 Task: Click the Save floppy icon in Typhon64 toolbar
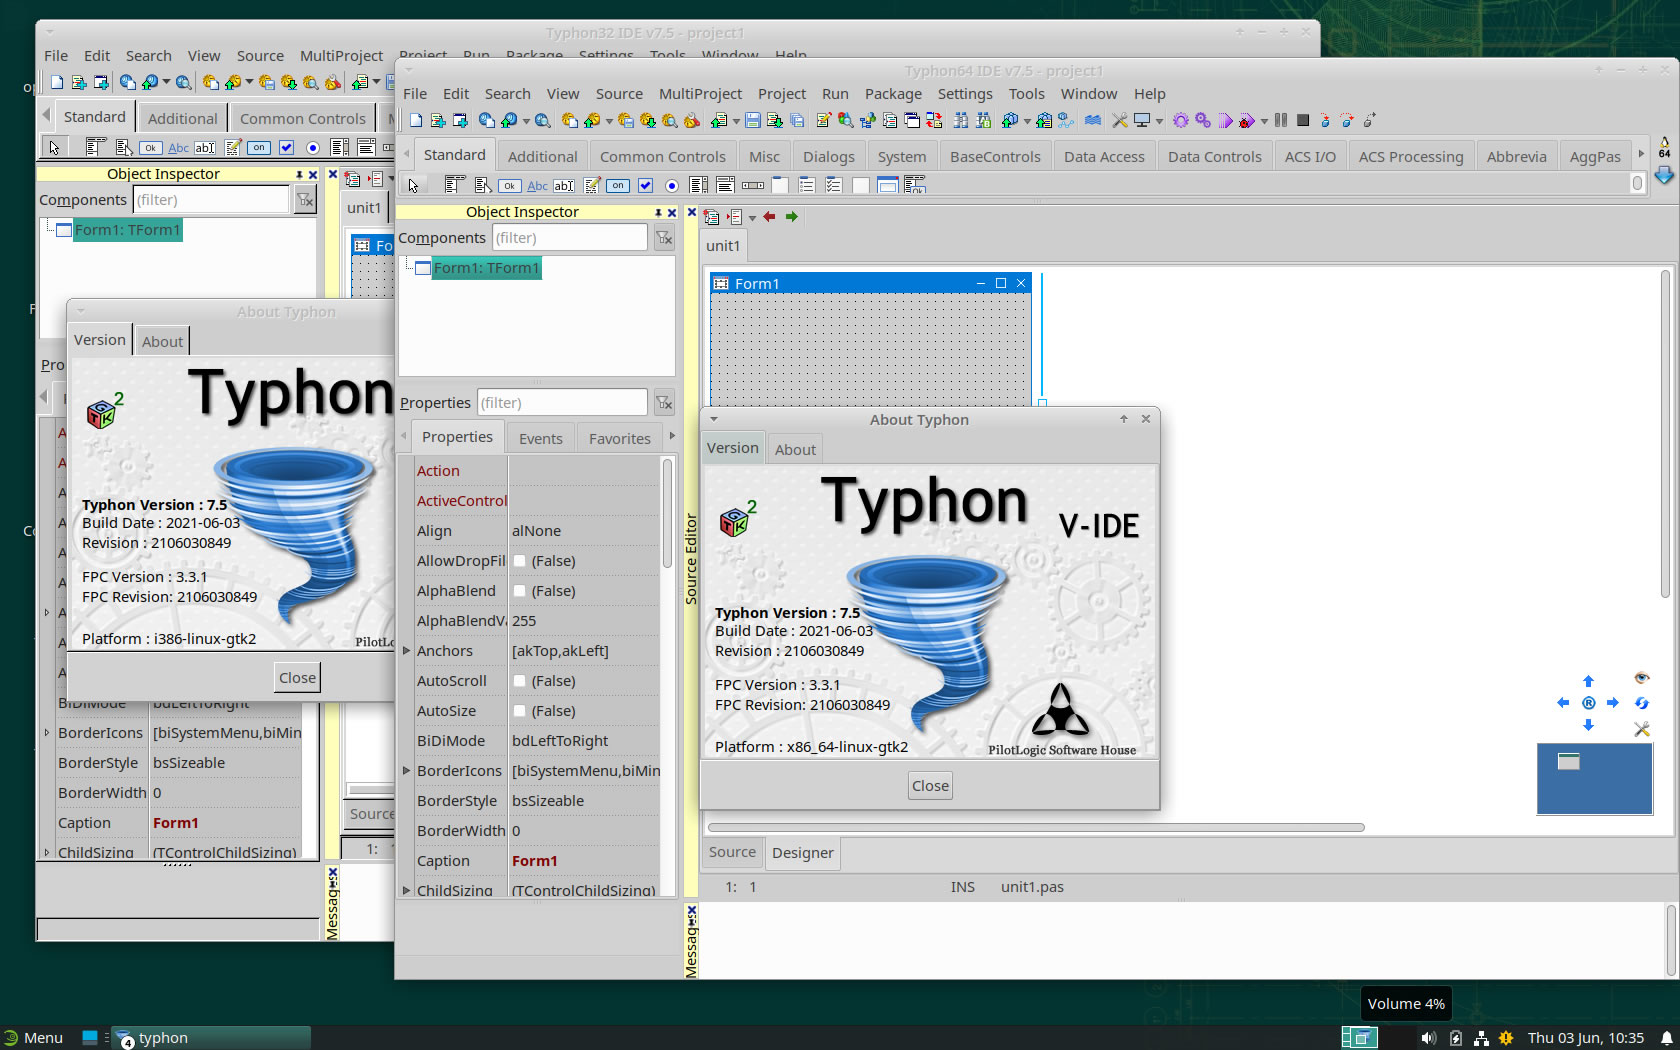[x=752, y=120]
